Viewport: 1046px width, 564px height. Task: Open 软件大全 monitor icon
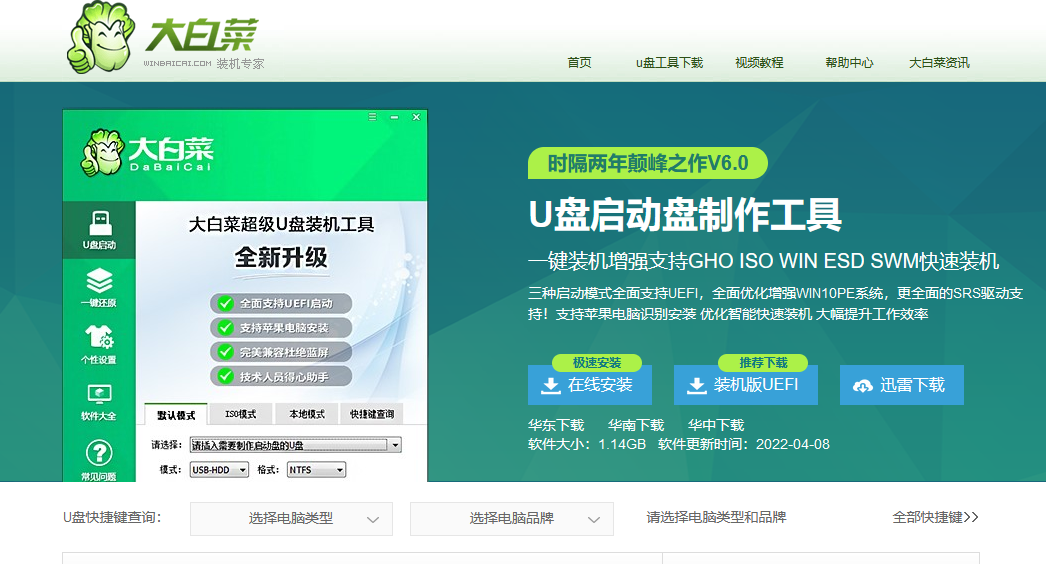pos(99,400)
